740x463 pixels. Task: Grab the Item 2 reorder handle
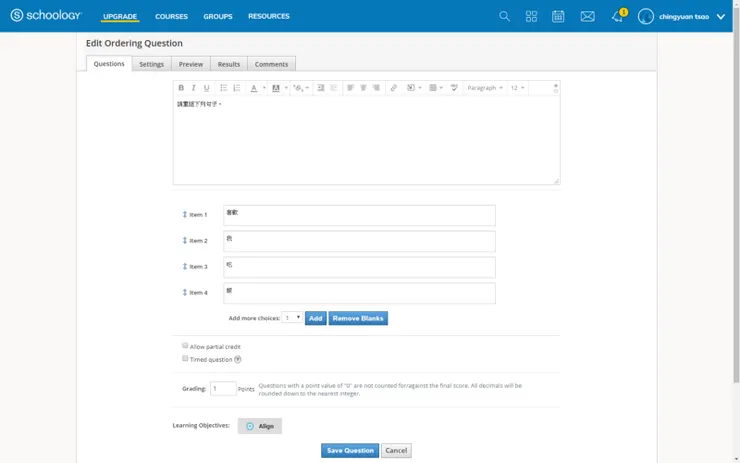pyautogui.click(x=185, y=240)
